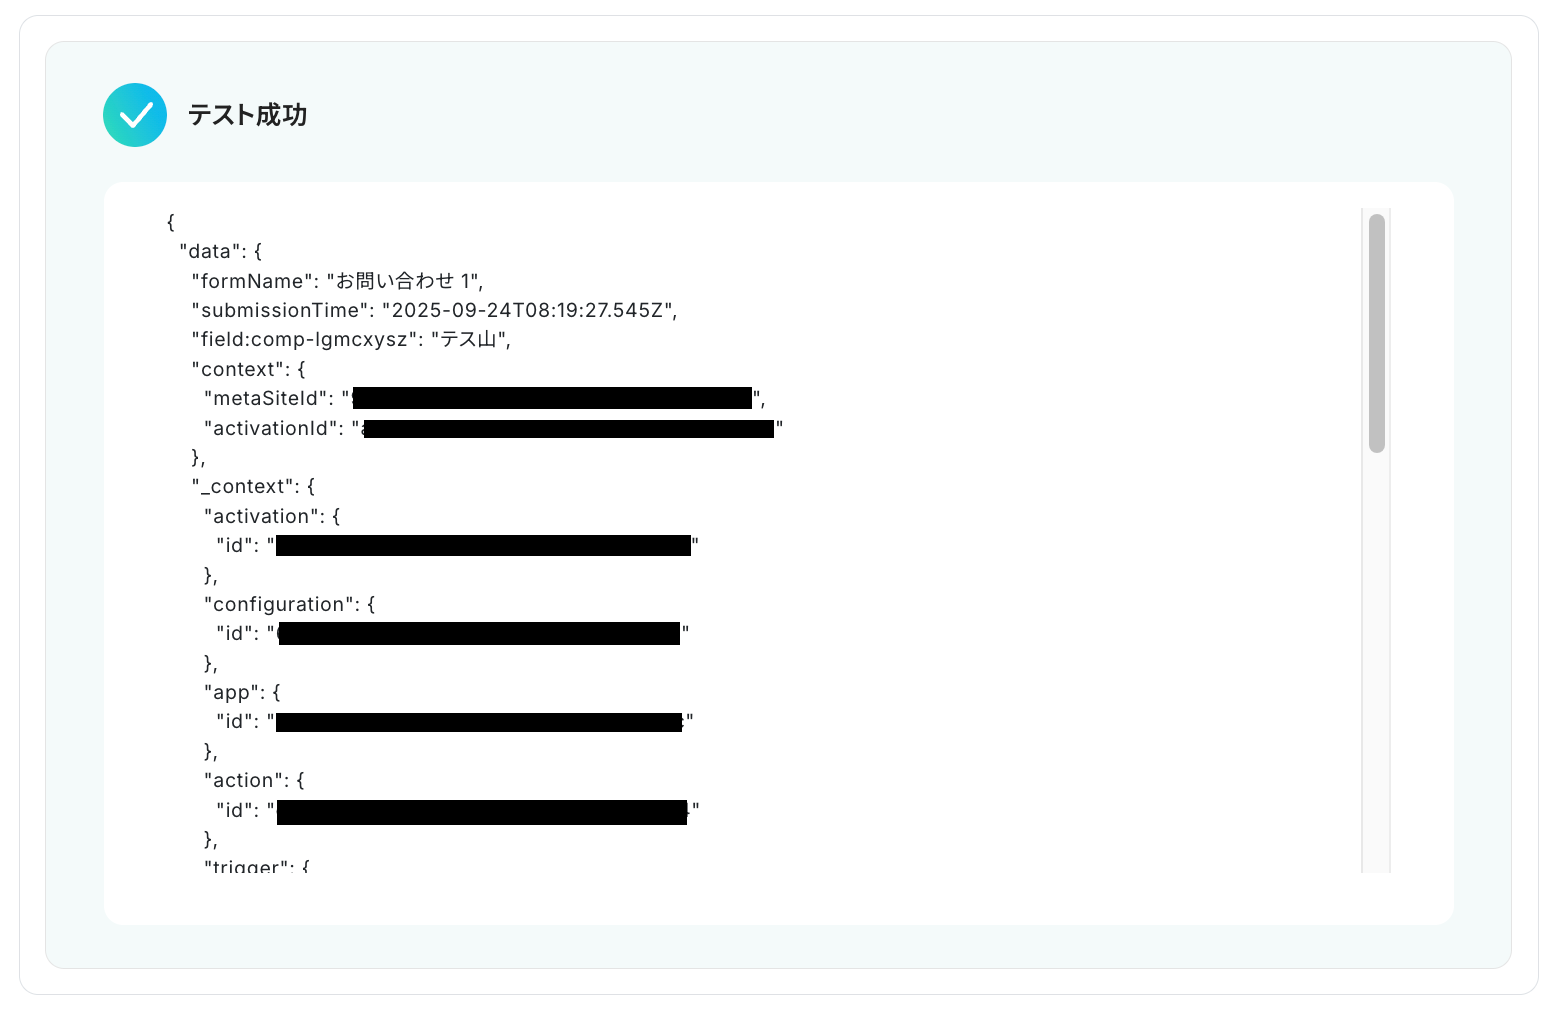This screenshot has height=1010, width=1556.
Task: Click the テスト成功 heading text
Action: tap(247, 115)
